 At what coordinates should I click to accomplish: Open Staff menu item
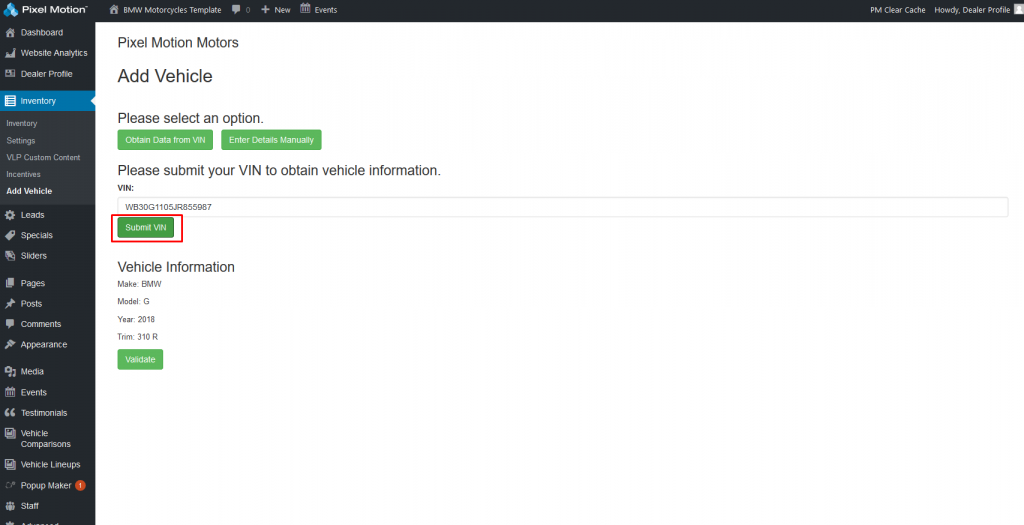[x=29, y=506]
